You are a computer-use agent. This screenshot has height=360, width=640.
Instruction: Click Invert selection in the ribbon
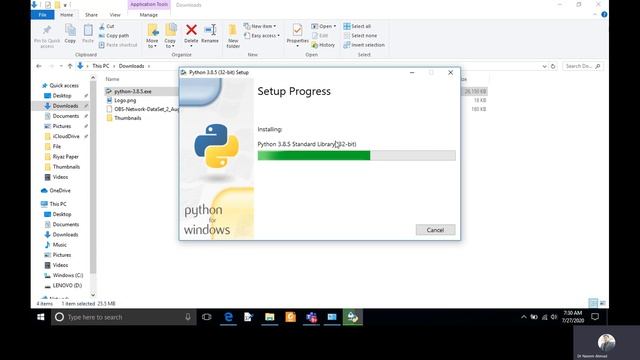coord(364,45)
